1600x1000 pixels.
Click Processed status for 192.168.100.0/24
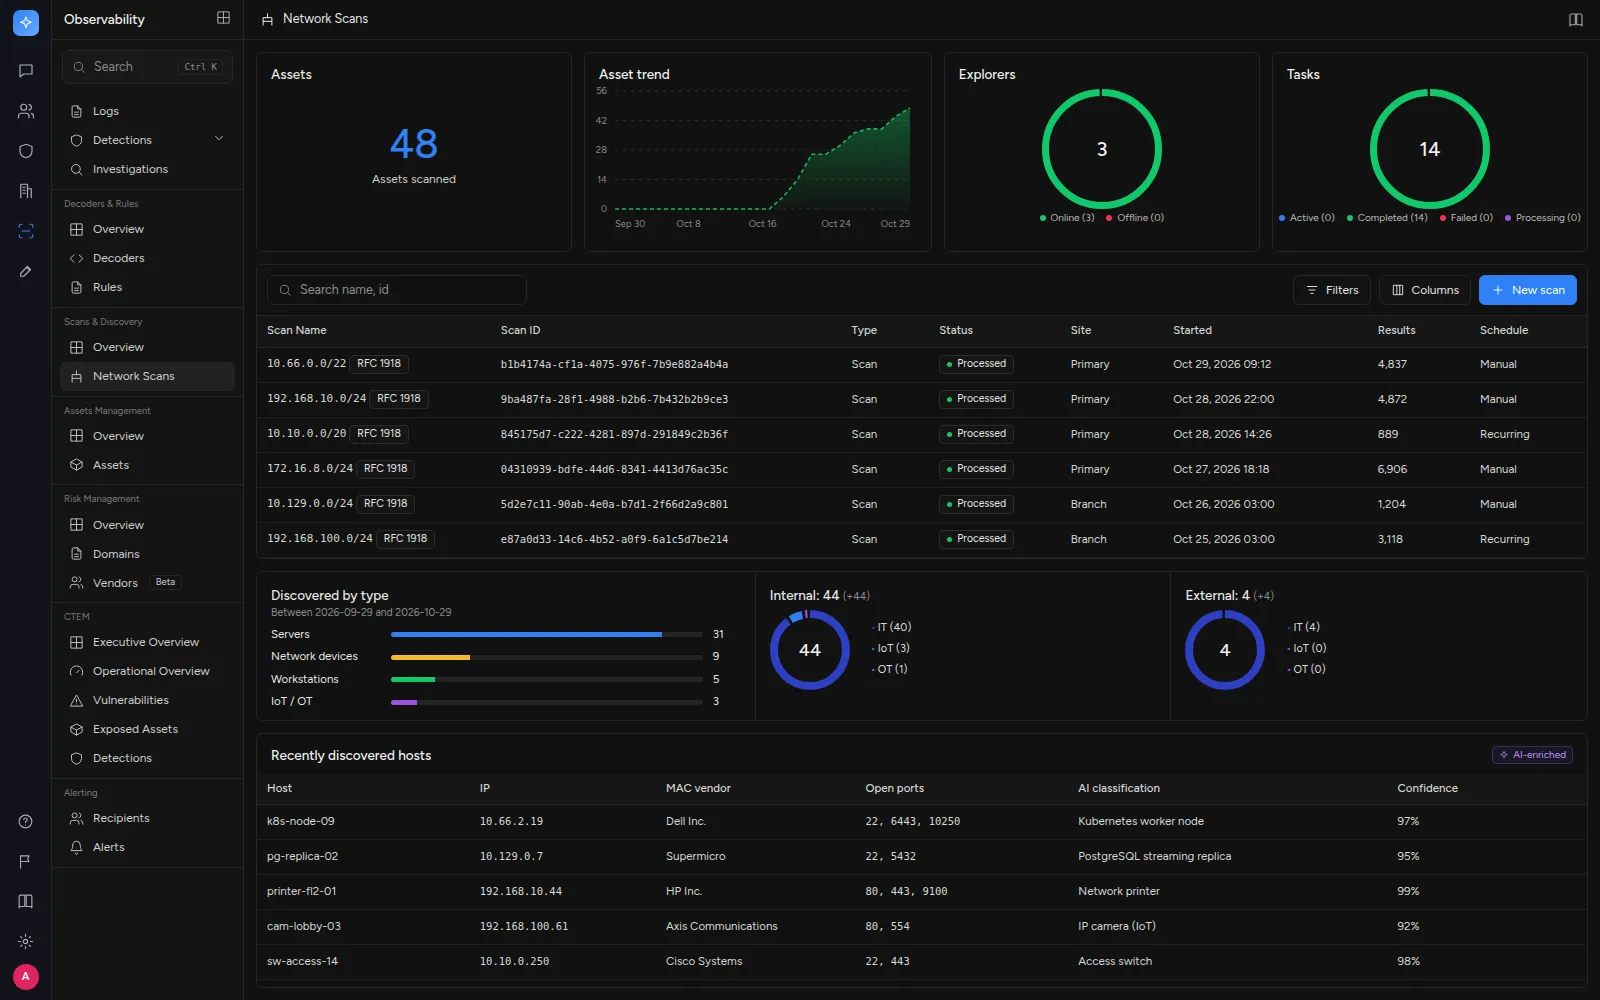click(976, 539)
